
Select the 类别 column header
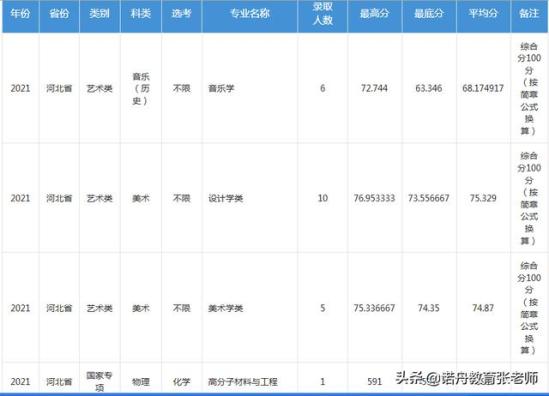pos(99,14)
